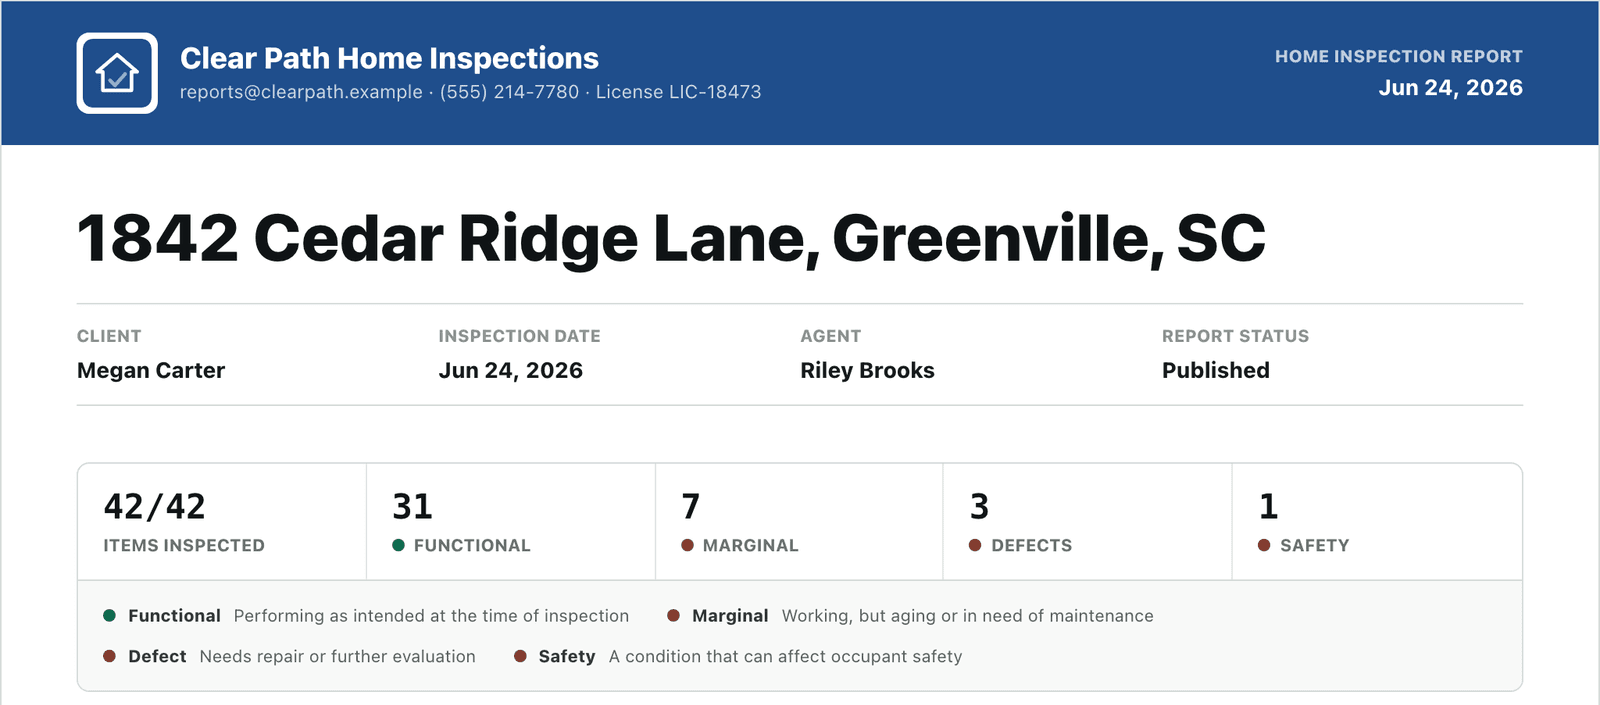1600x705 pixels.
Task: Click the Clear Path house logo icon
Action: [x=117, y=73]
